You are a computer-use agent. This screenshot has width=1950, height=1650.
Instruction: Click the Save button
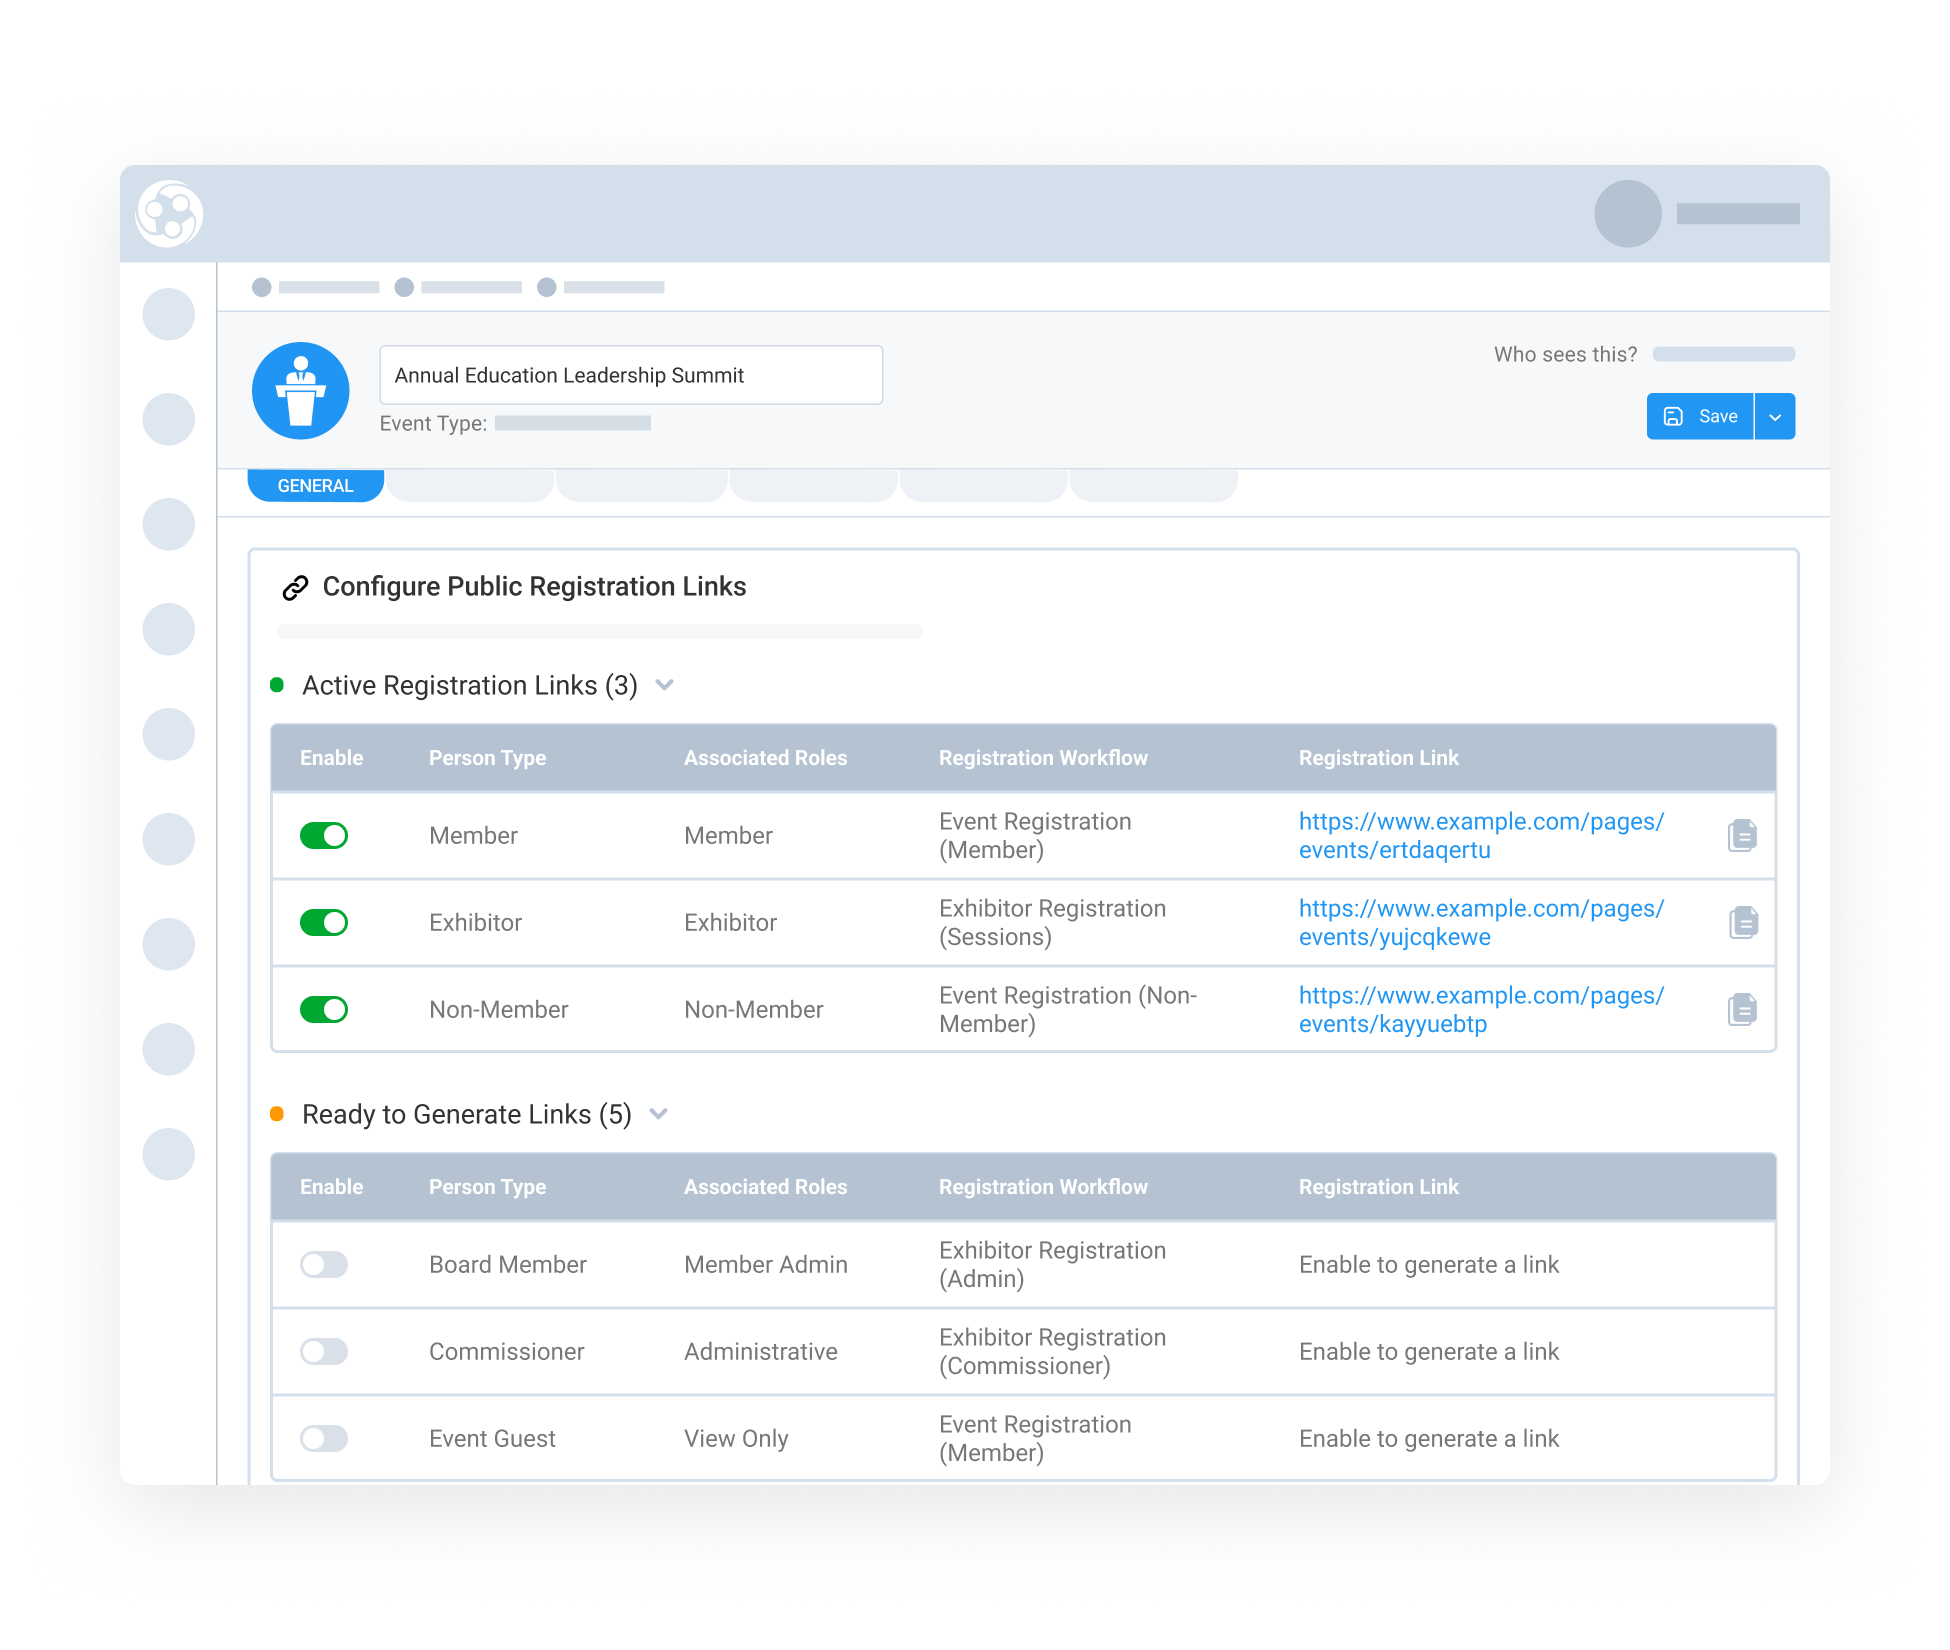click(1702, 416)
